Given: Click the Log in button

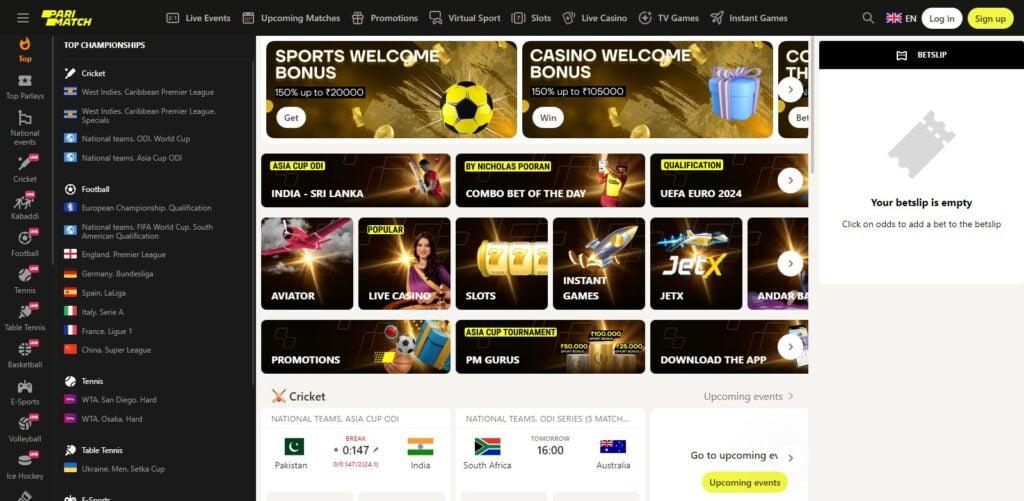Looking at the screenshot, I should [x=942, y=18].
